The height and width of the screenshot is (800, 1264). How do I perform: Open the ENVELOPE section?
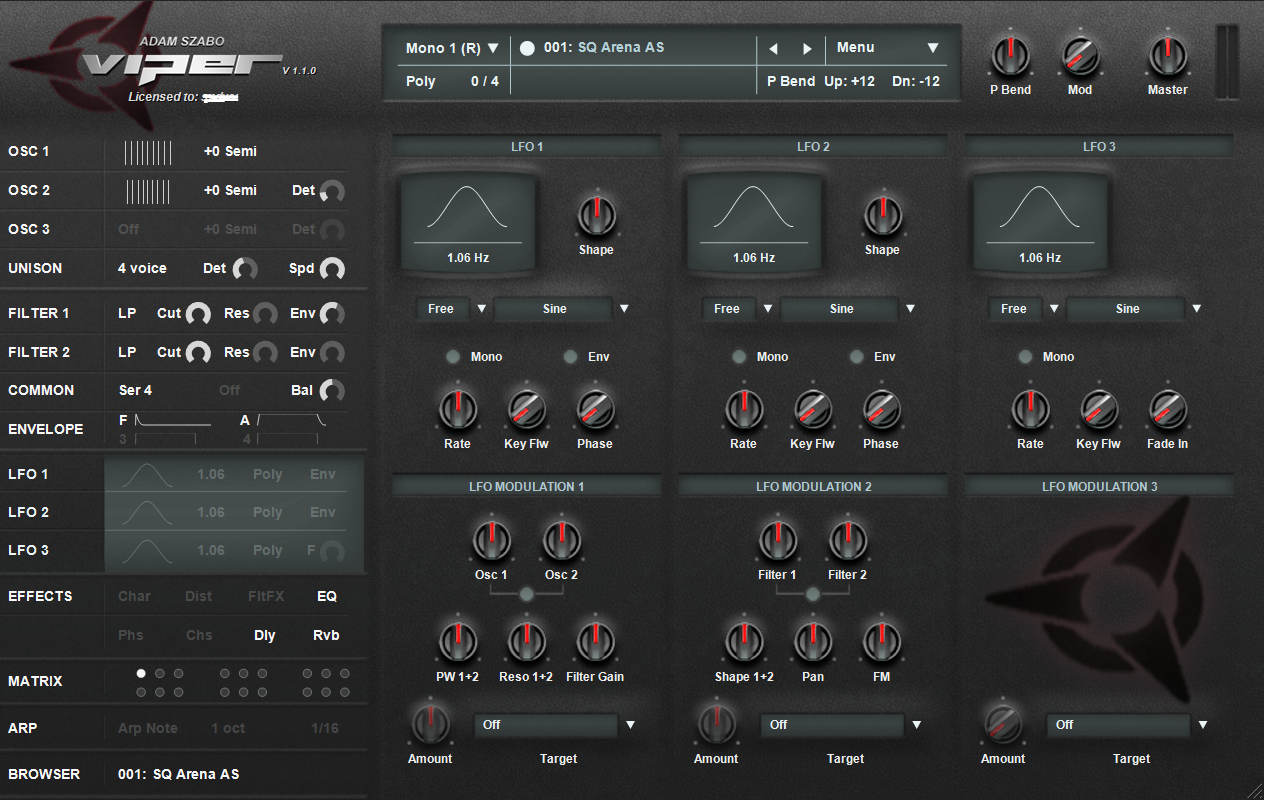(46, 429)
